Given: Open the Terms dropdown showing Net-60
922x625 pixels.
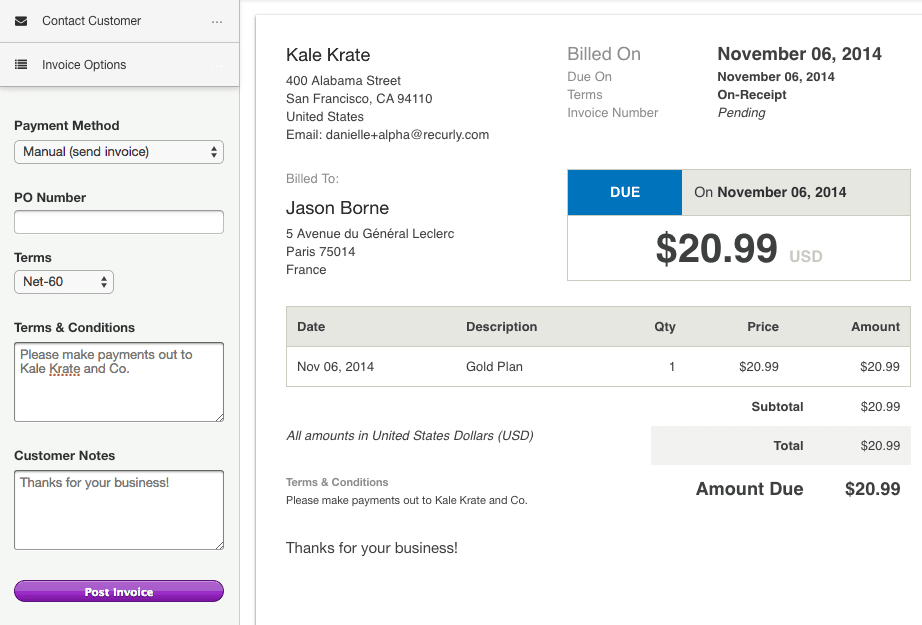Looking at the screenshot, I should [x=64, y=282].
